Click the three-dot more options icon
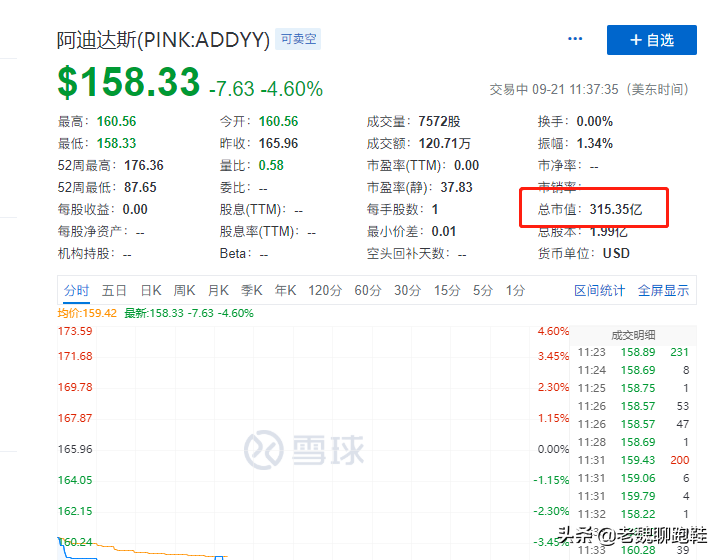Screen dimensions: 723x560 point(575,39)
